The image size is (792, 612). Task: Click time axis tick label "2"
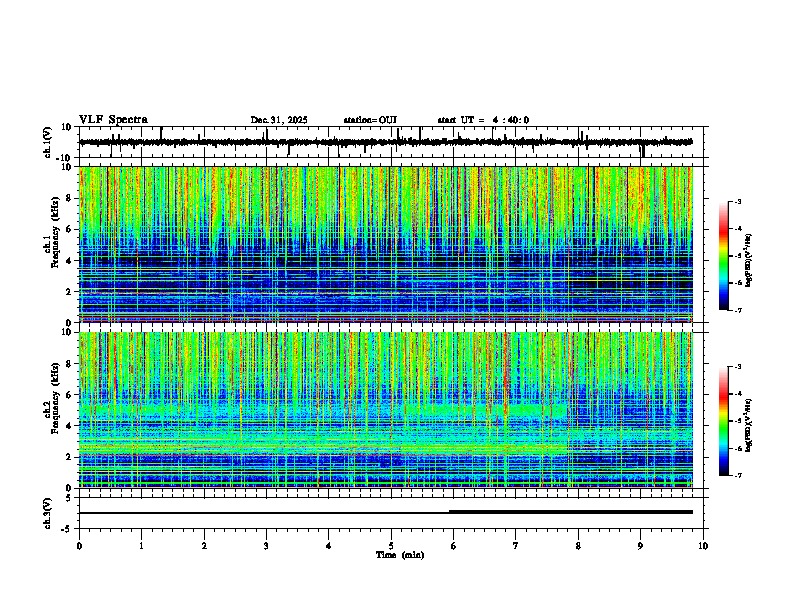click(204, 546)
